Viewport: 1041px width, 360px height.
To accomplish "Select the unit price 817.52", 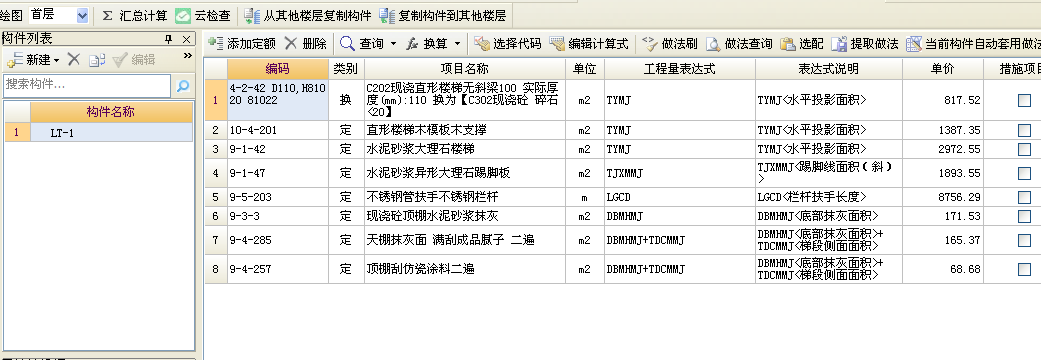I will [943, 100].
